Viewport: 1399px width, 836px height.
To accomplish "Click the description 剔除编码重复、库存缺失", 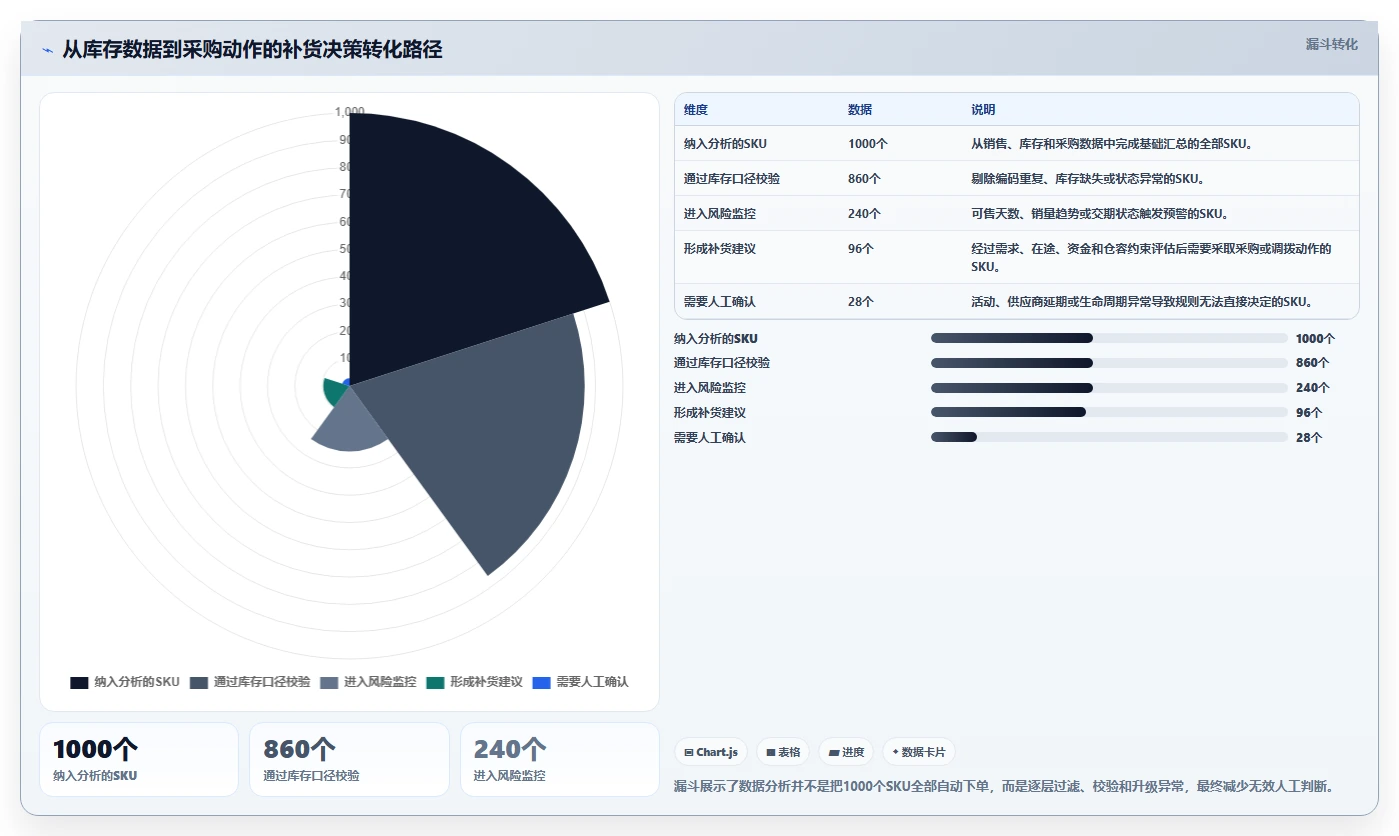I will pos(1088,179).
